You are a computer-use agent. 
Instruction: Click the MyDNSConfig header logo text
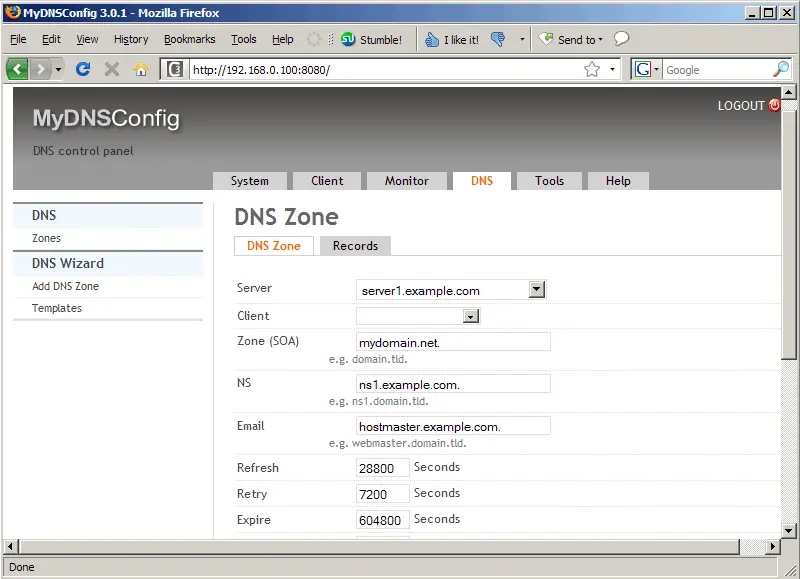[106, 118]
